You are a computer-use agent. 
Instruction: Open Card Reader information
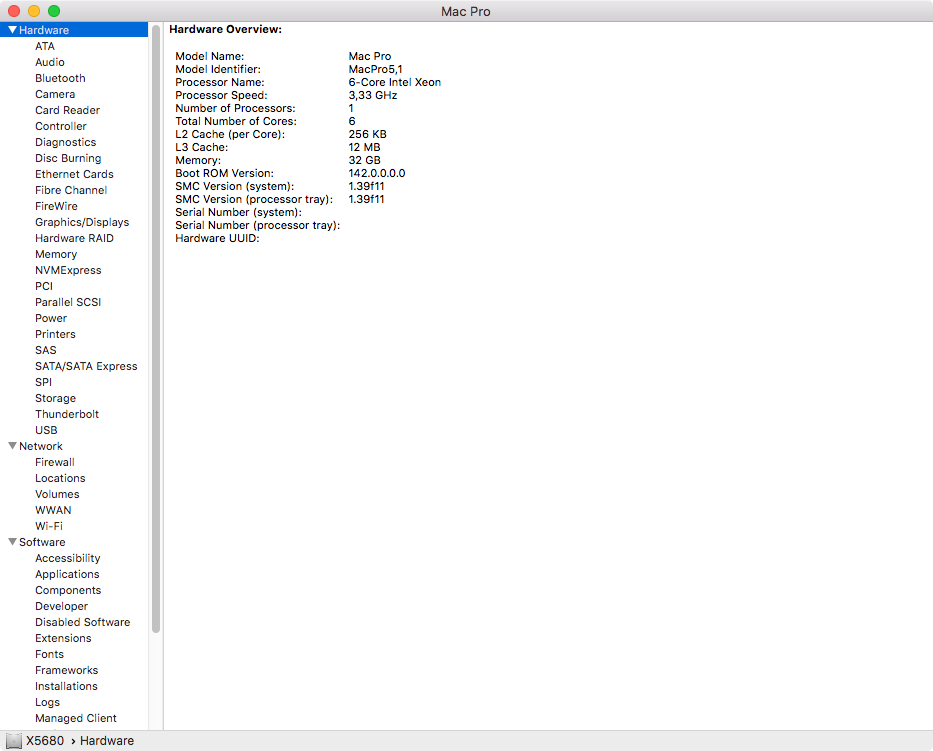click(67, 110)
